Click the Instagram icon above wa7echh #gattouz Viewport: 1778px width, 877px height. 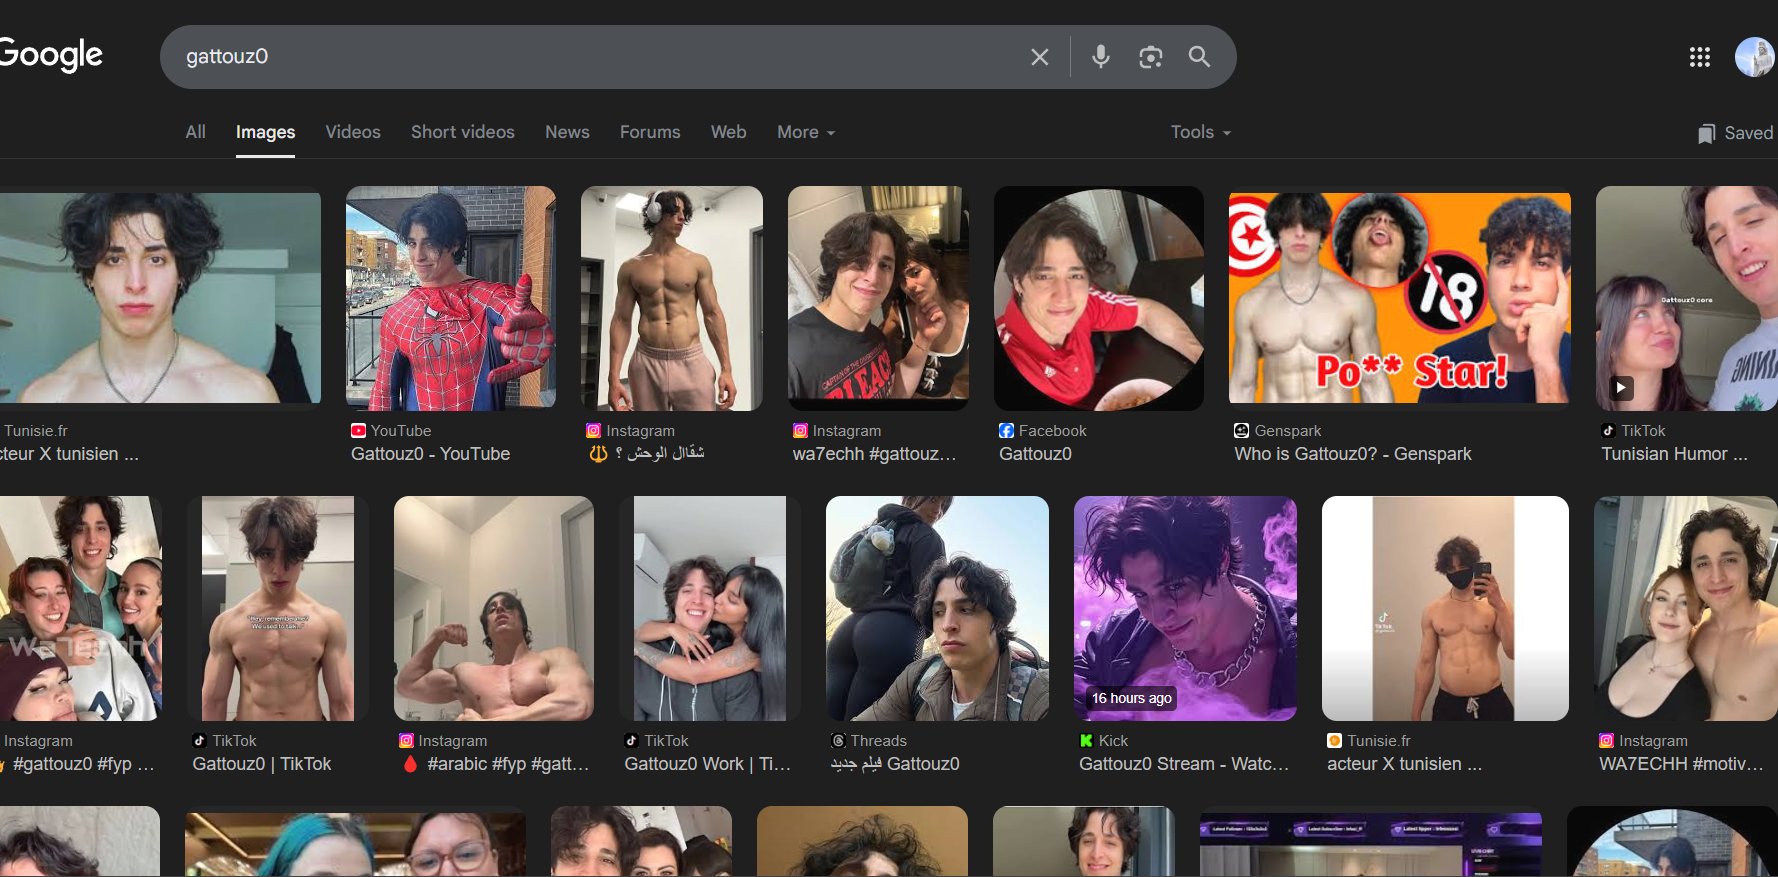pos(800,431)
